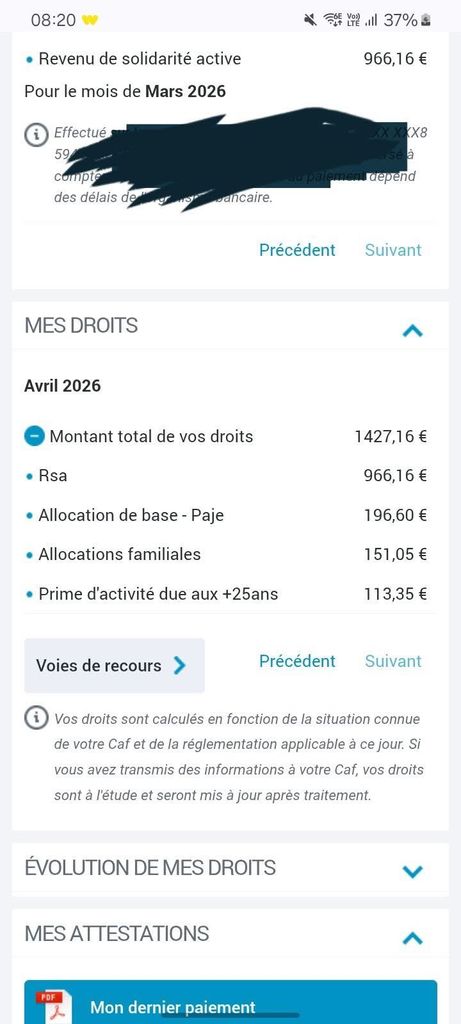Tap the info icon beside the Effectué payment note

[x=37, y=134]
